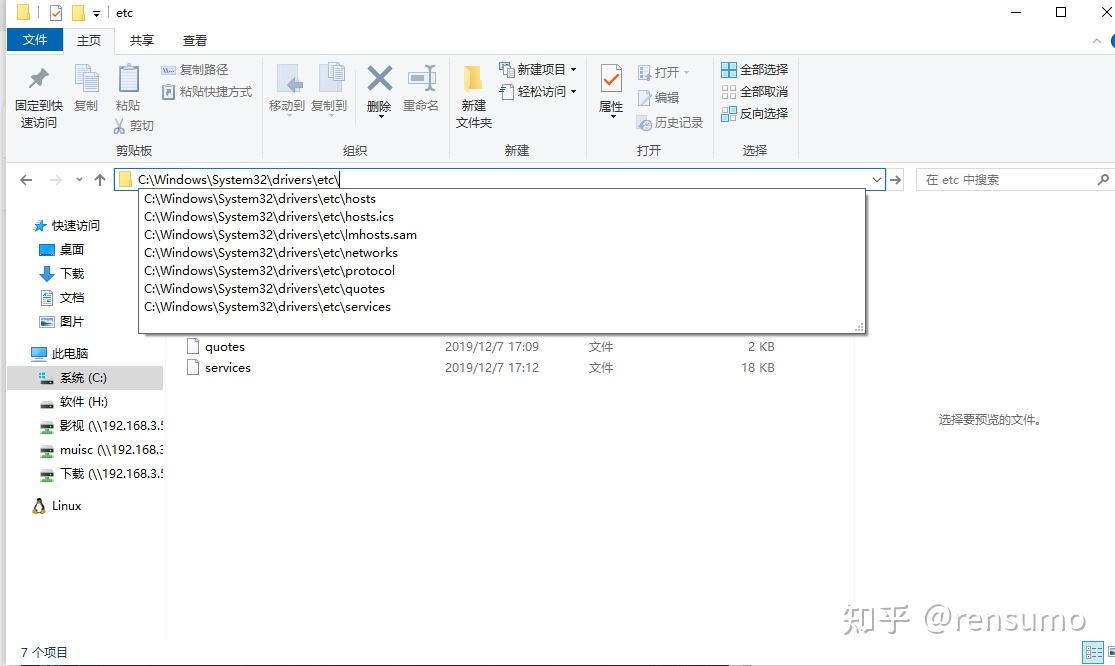Select Software (H:) drive
The image size is (1115, 666).
(x=74, y=402)
